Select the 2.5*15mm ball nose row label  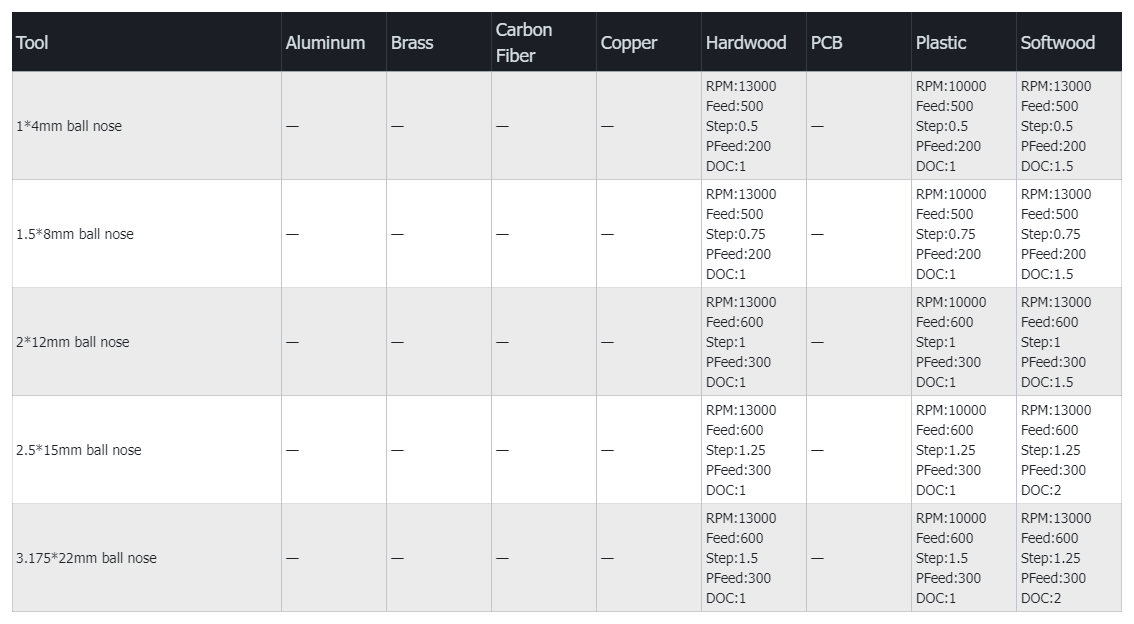point(79,450)
